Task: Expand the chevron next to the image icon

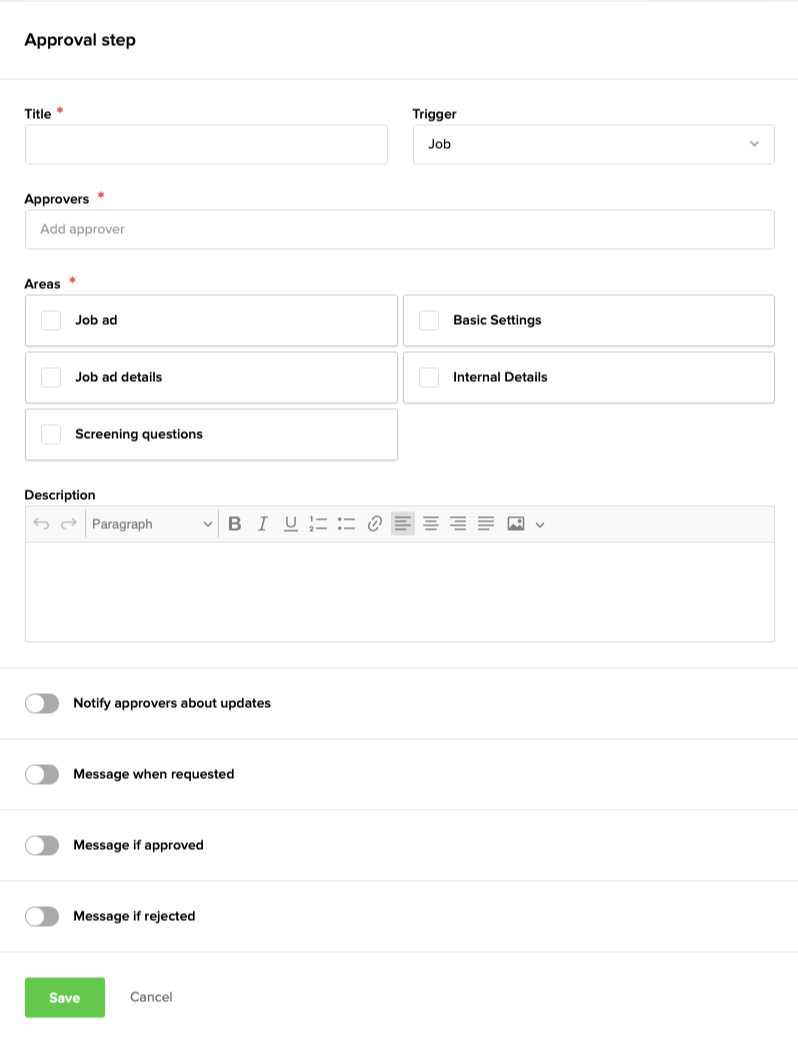Action: pos(540,525)
